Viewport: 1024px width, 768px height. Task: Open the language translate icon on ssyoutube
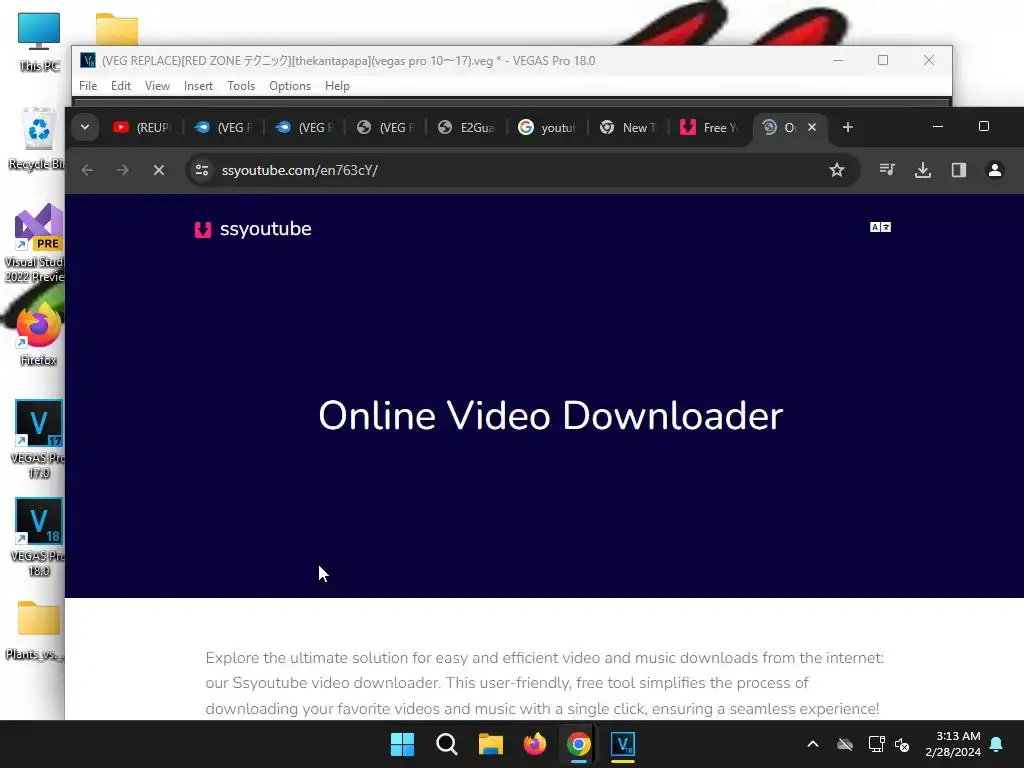(x=880, y=227)
